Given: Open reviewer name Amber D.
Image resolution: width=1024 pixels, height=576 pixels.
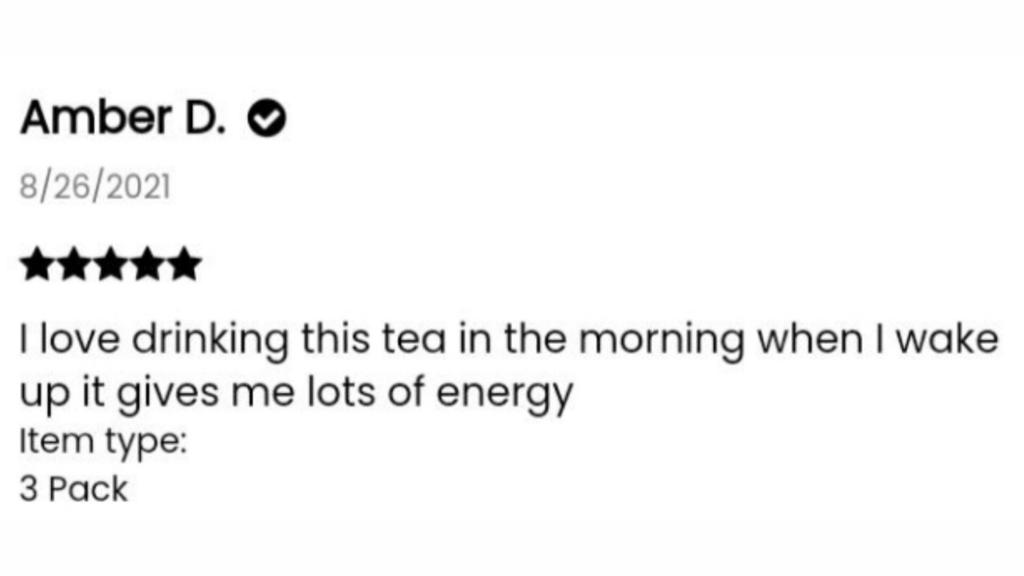Looking at the screenshot, I should coord(124,120).
